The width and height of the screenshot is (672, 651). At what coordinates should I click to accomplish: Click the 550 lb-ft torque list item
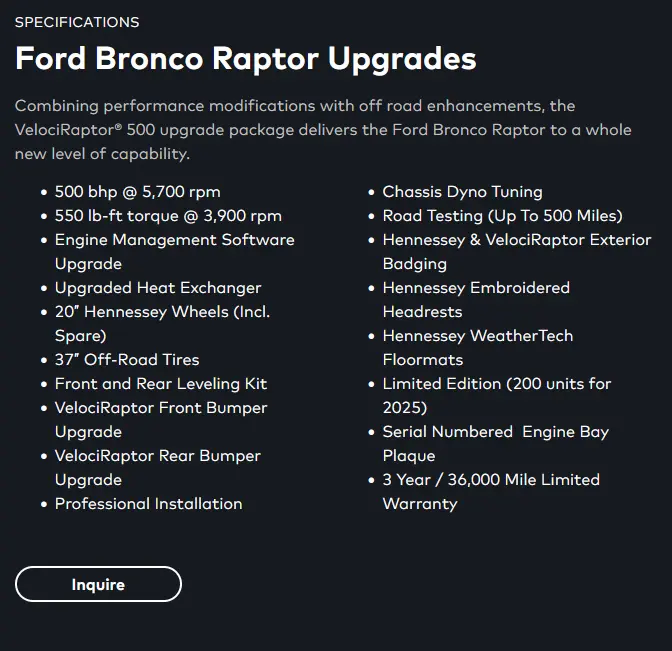168,216
